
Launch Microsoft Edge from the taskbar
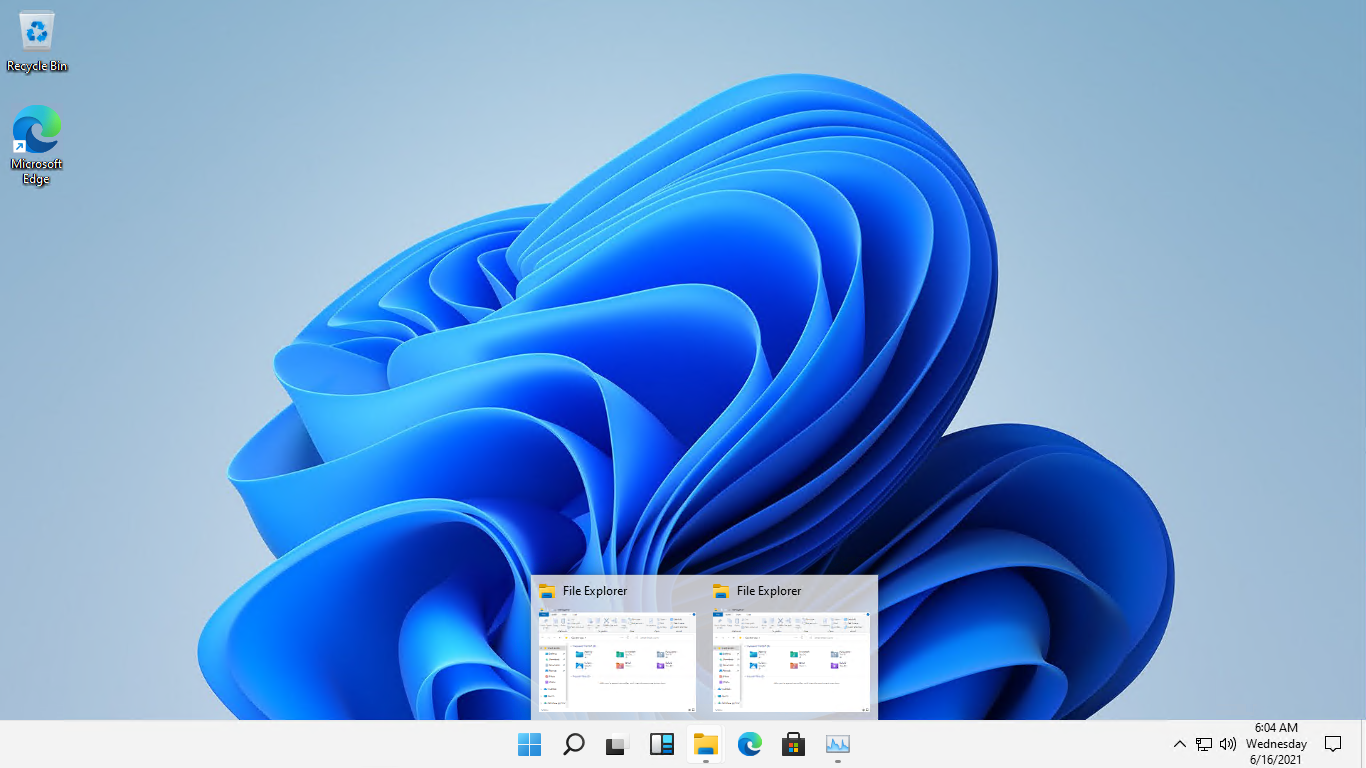coord(749,744)
